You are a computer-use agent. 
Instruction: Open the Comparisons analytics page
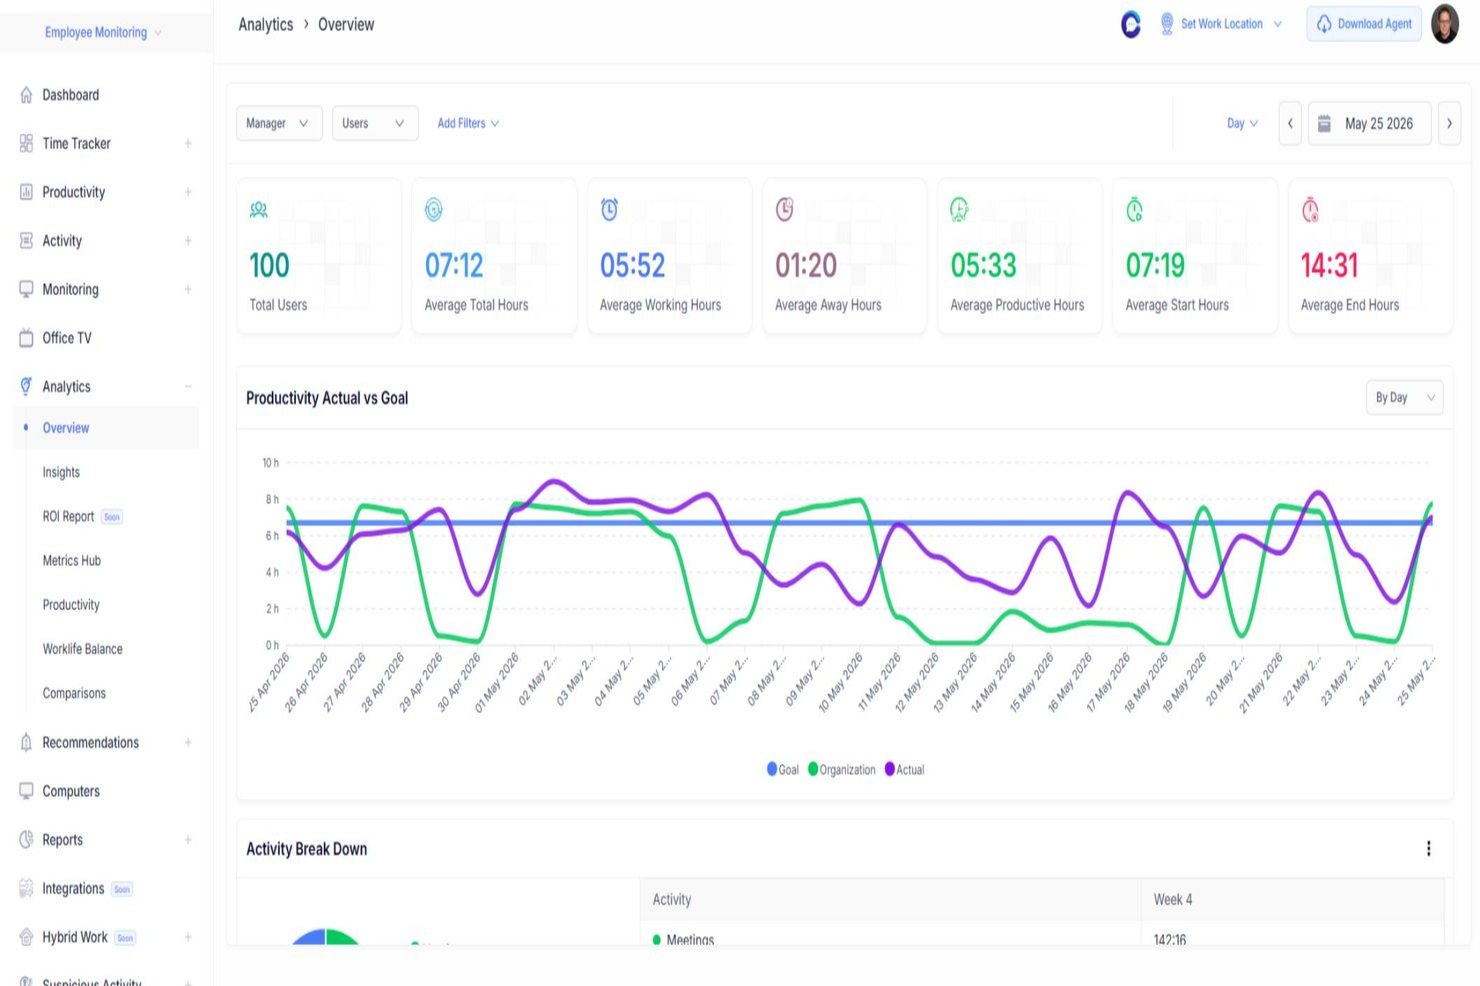point(74,693)
